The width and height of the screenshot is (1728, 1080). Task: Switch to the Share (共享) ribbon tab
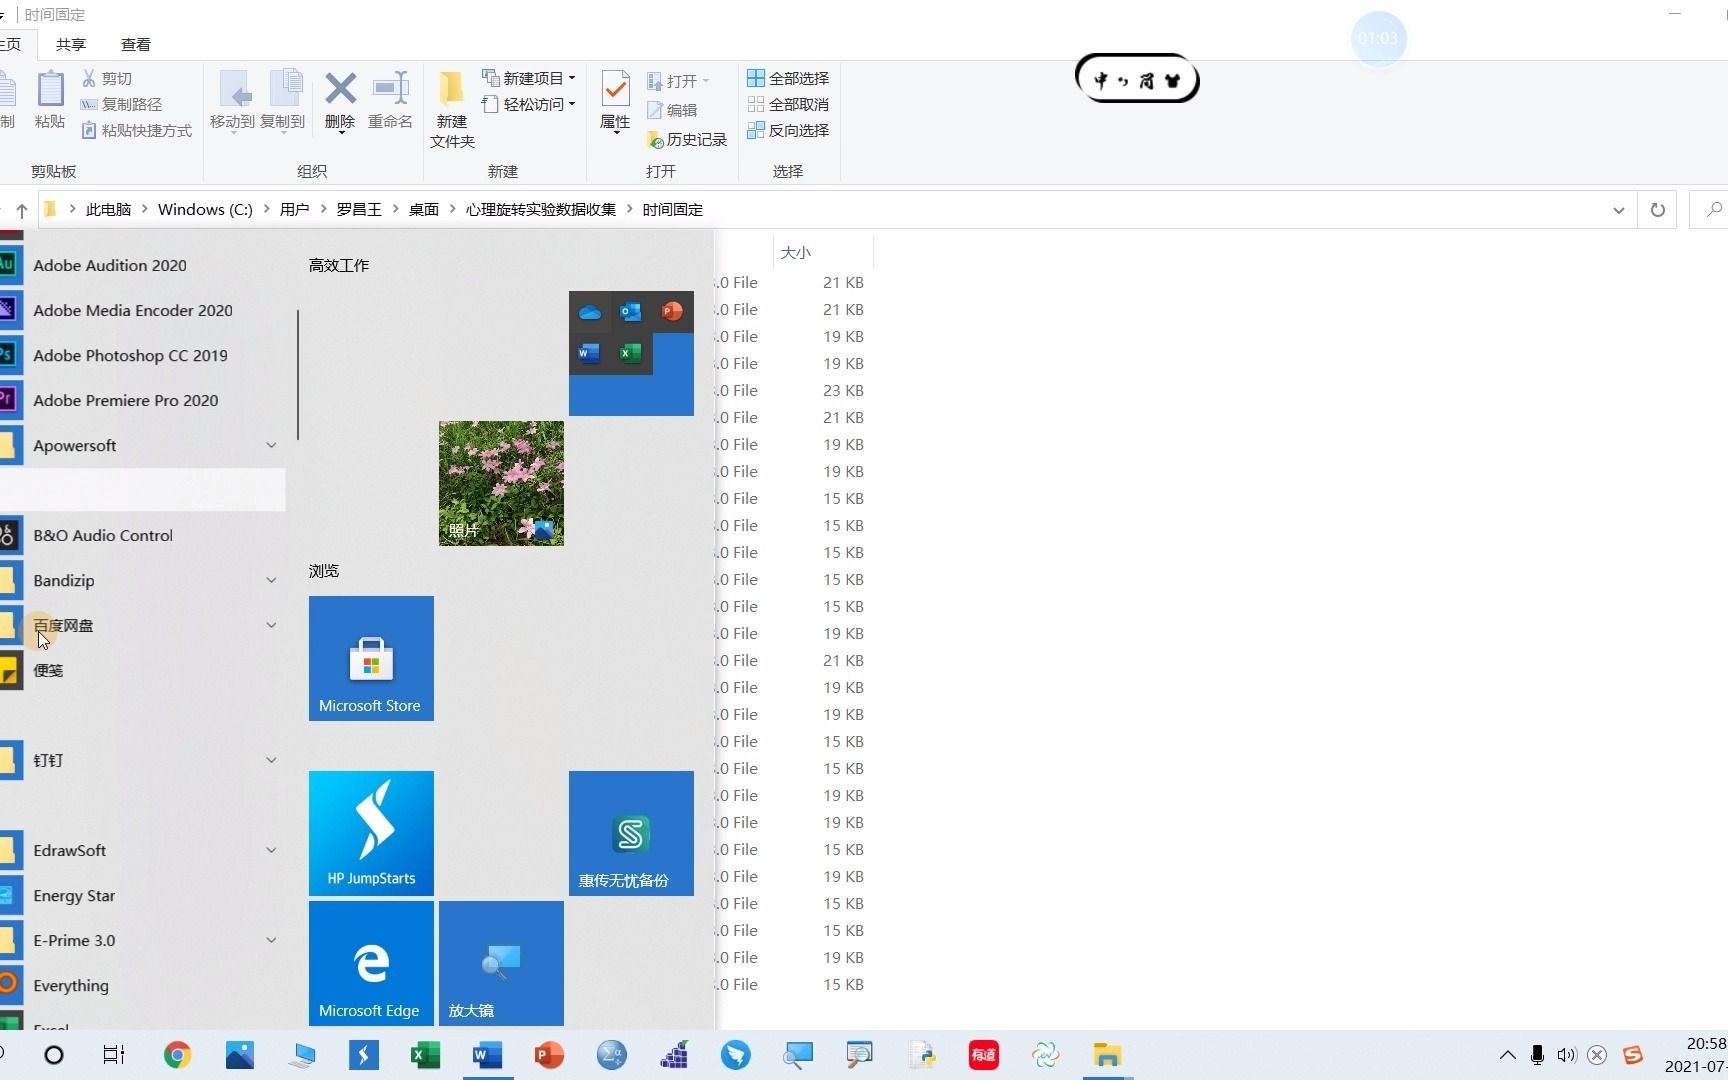pos(71,44)
